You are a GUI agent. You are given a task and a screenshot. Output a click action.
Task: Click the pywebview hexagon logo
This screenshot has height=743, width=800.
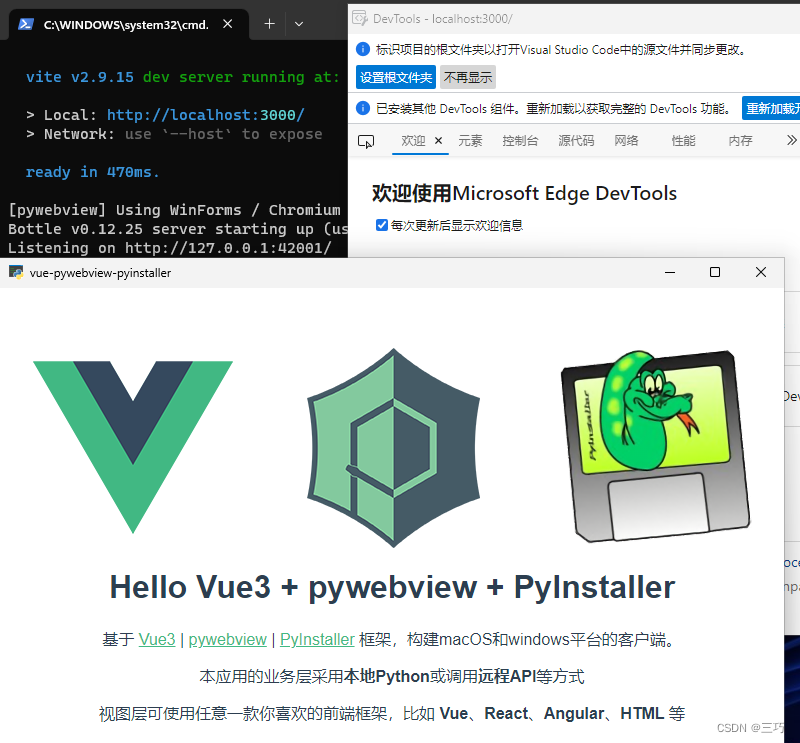coord(393,448)
